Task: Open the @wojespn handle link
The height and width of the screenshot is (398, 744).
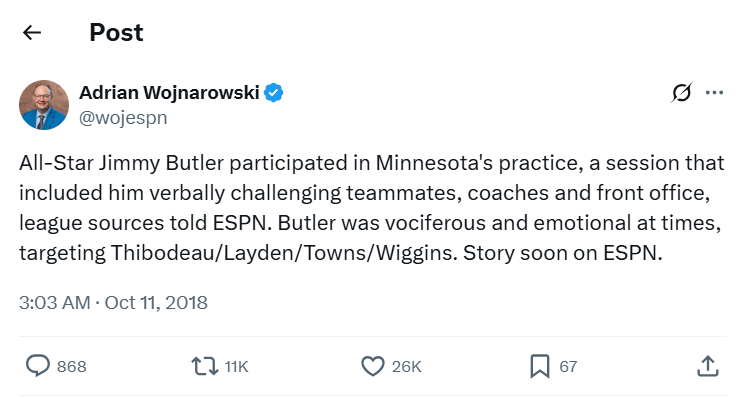Action: click(x=123, y=118)
